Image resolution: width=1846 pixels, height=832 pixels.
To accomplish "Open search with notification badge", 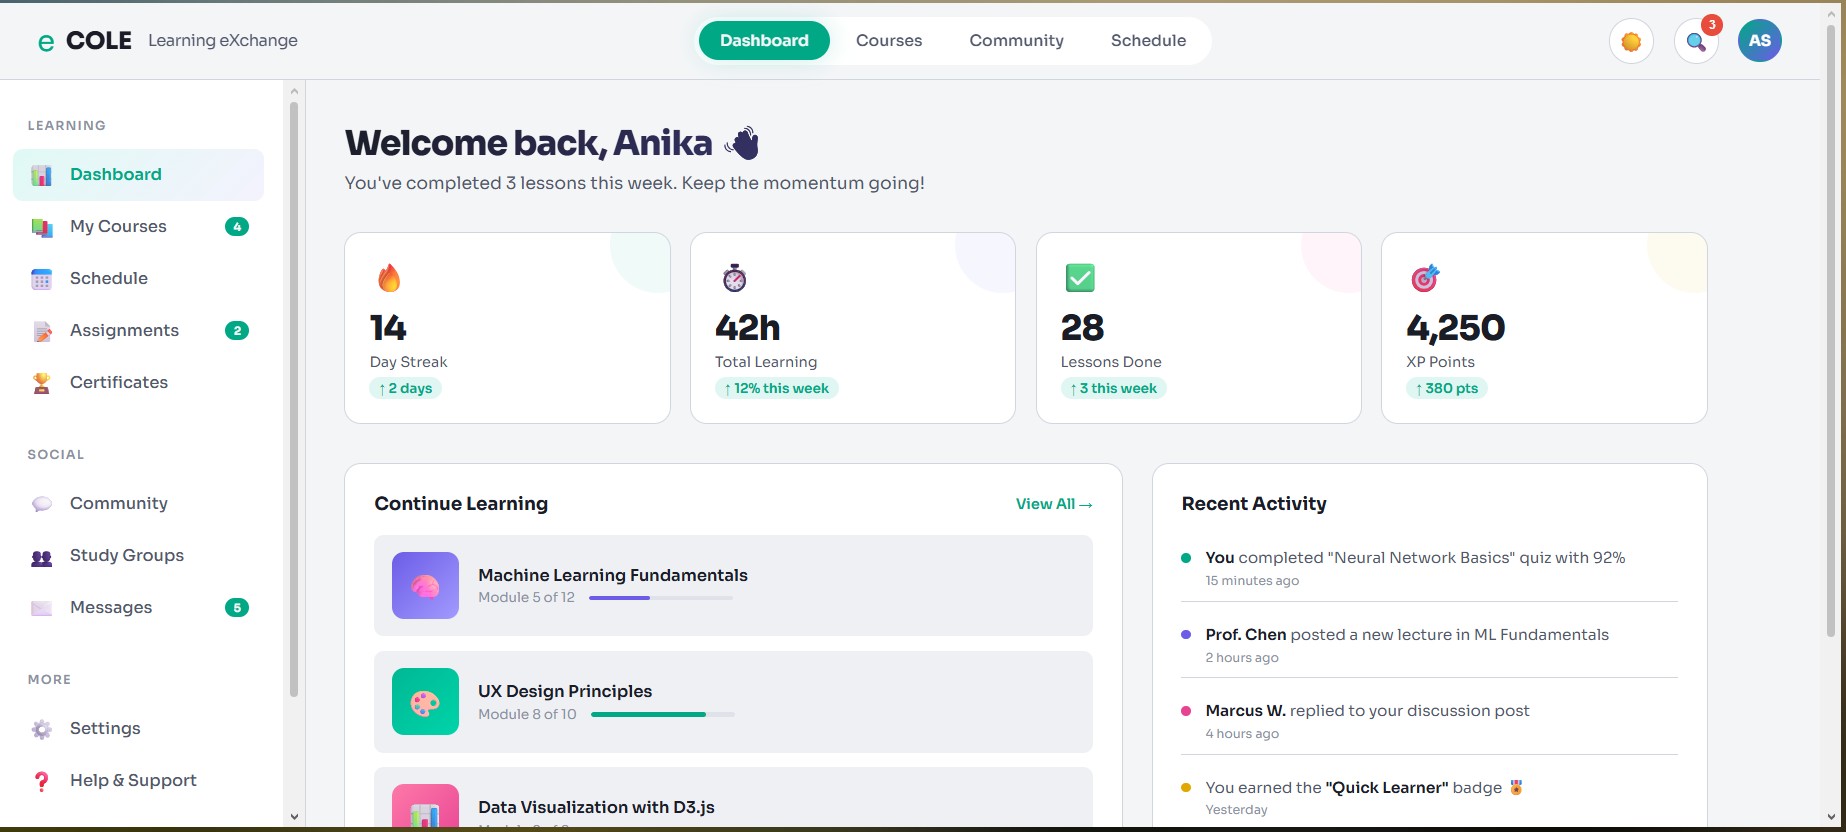I will point(1696,41).
